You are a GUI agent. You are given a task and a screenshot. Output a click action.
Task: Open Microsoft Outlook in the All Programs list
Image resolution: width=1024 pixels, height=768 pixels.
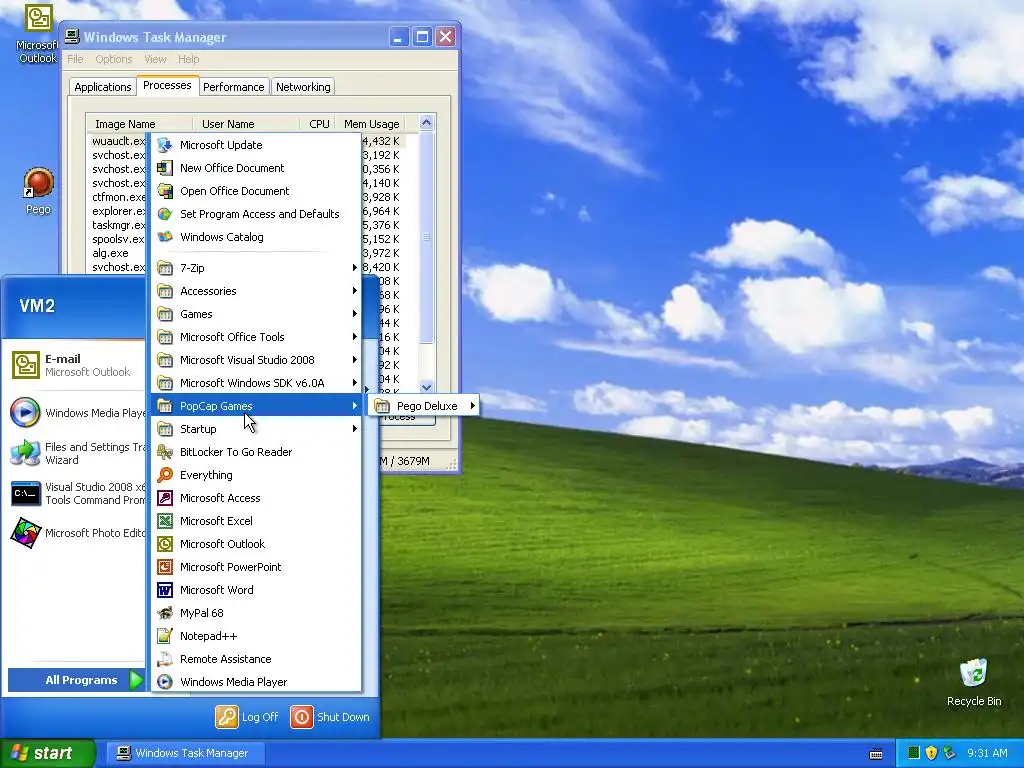[x=256, y=544]
